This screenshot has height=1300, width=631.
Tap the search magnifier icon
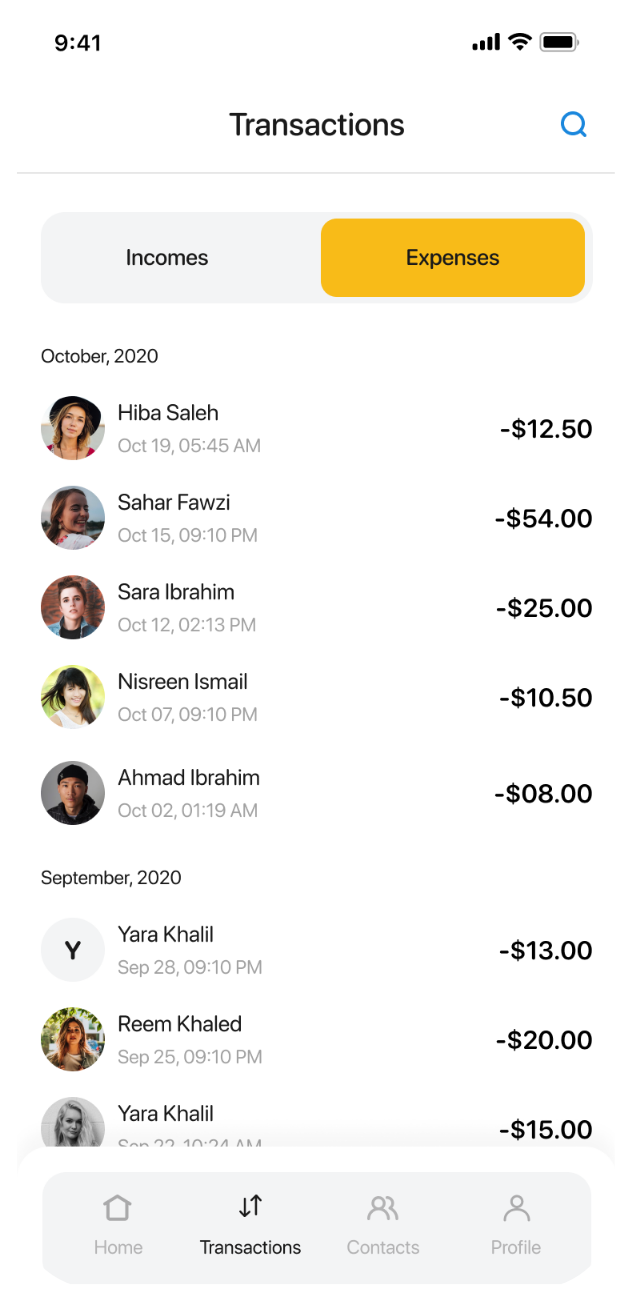pyautogui.click(x=573, y=125)
